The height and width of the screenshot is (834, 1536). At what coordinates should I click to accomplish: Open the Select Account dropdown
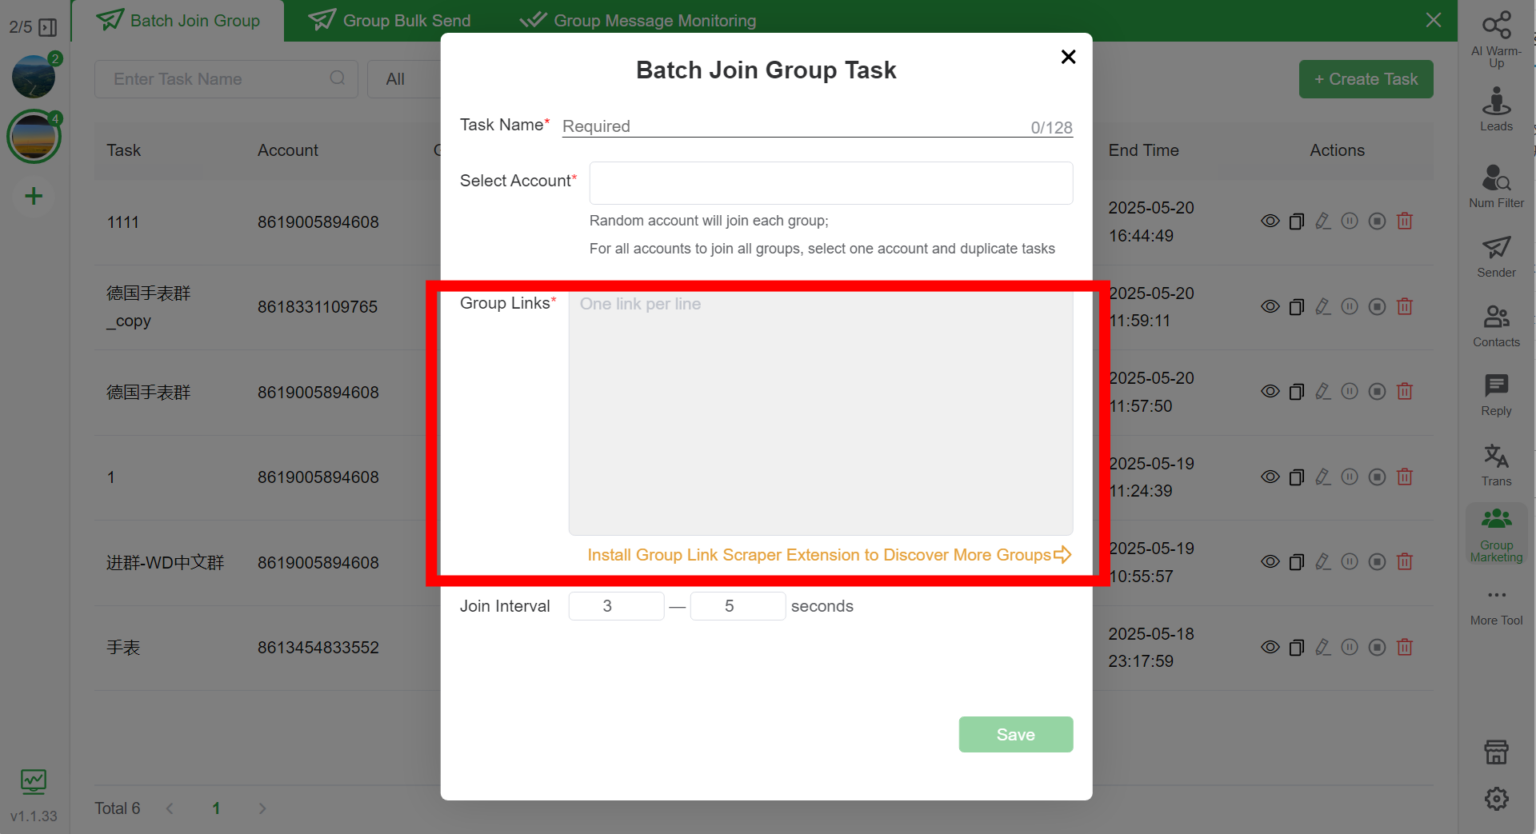tap(830, 183)
